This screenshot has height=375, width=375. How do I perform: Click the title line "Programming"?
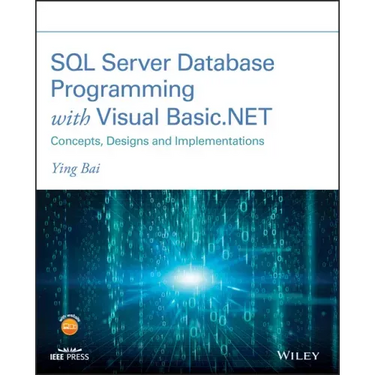[x=122, y=90]
